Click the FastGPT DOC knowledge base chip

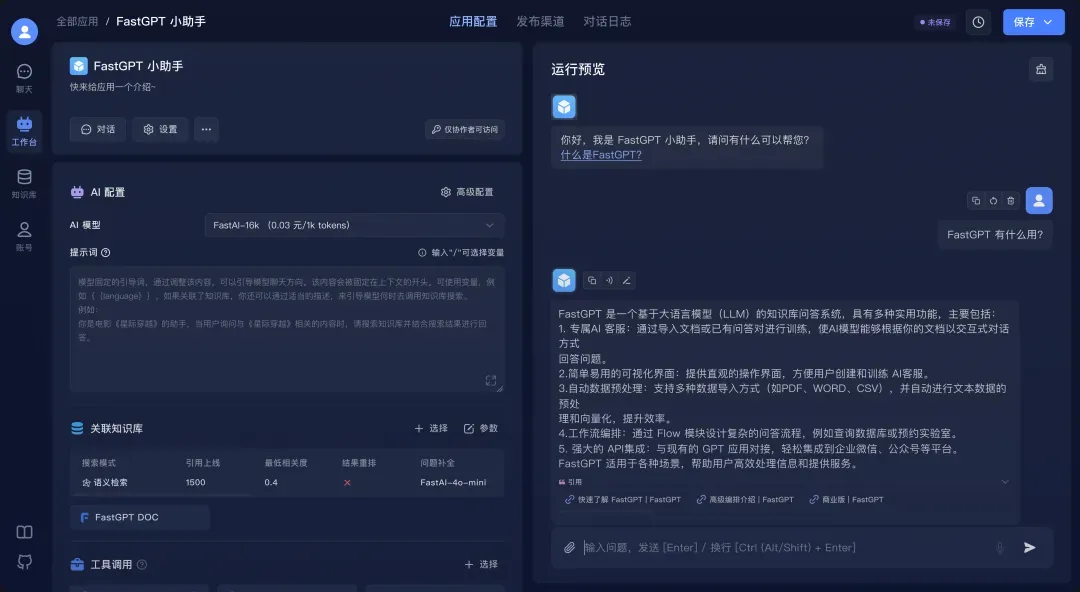click(x=140, y=518)
